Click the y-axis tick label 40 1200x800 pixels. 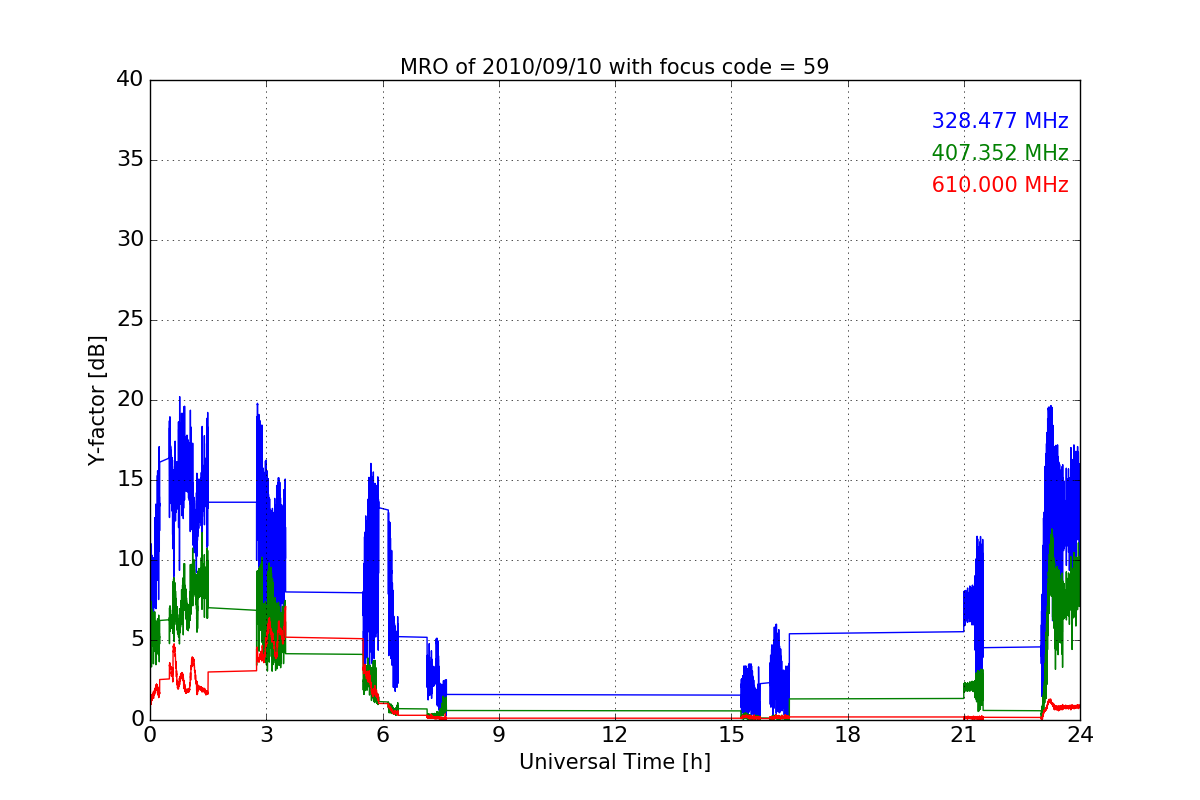[x=130, y=80]
